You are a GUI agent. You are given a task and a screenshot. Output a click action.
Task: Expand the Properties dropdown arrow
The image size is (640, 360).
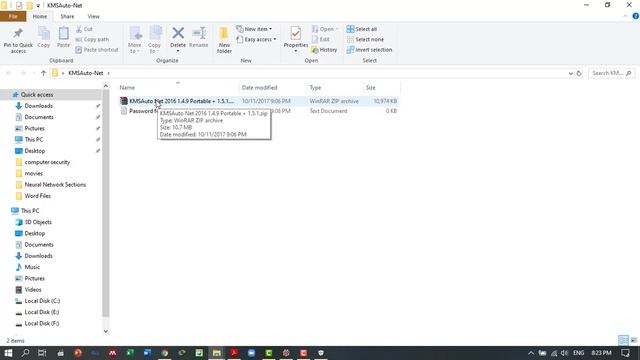pyautogui.click(x=296, y=51)
